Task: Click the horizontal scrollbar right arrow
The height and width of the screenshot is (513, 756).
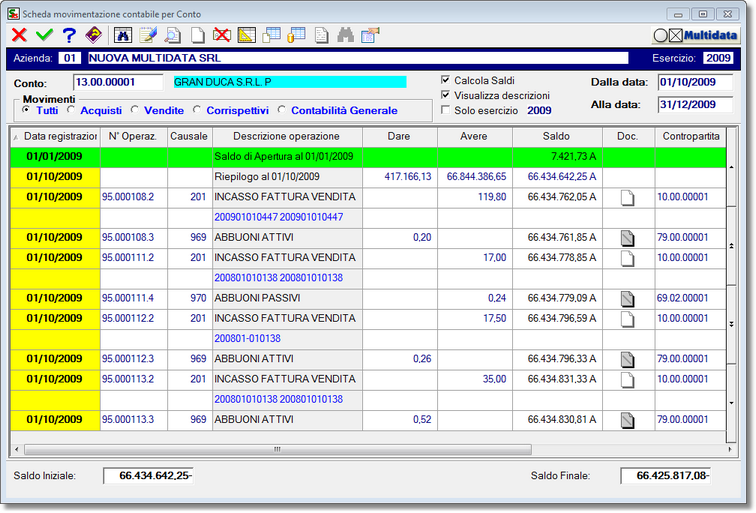Action: pyautogui.click(x=729, y=450)
